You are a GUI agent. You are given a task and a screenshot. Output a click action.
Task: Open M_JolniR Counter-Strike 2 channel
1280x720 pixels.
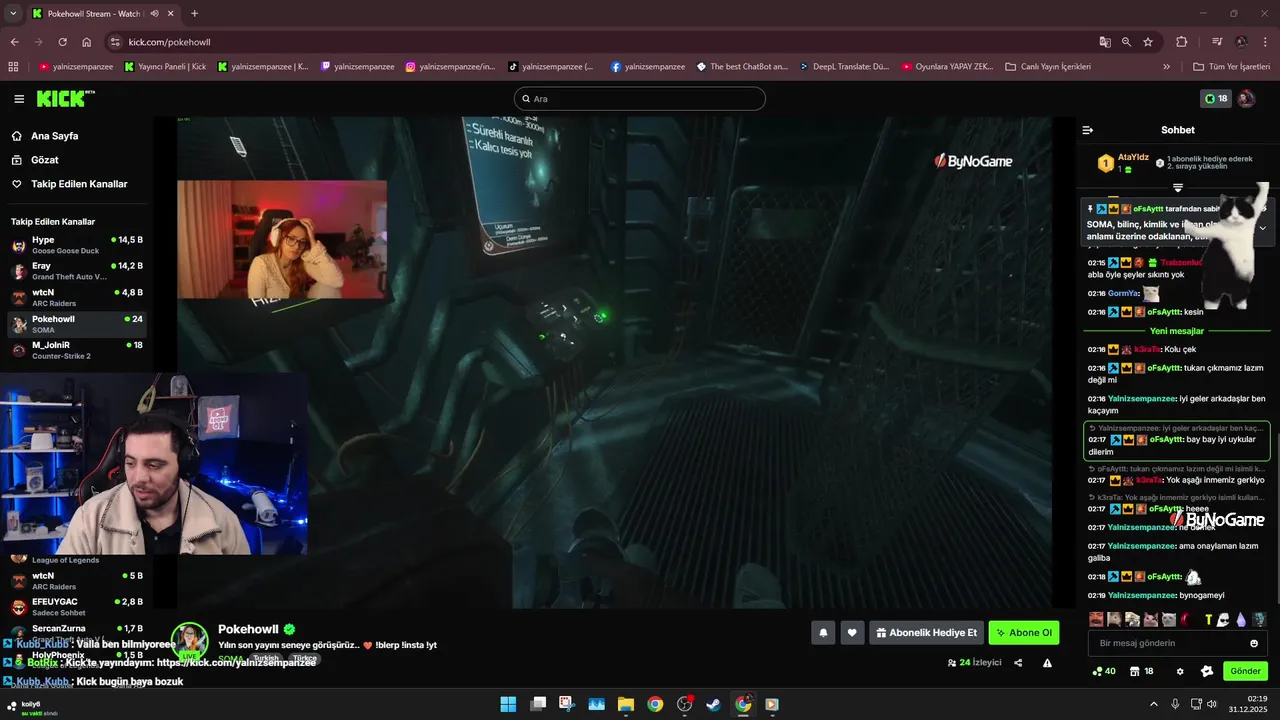(76, 350)
